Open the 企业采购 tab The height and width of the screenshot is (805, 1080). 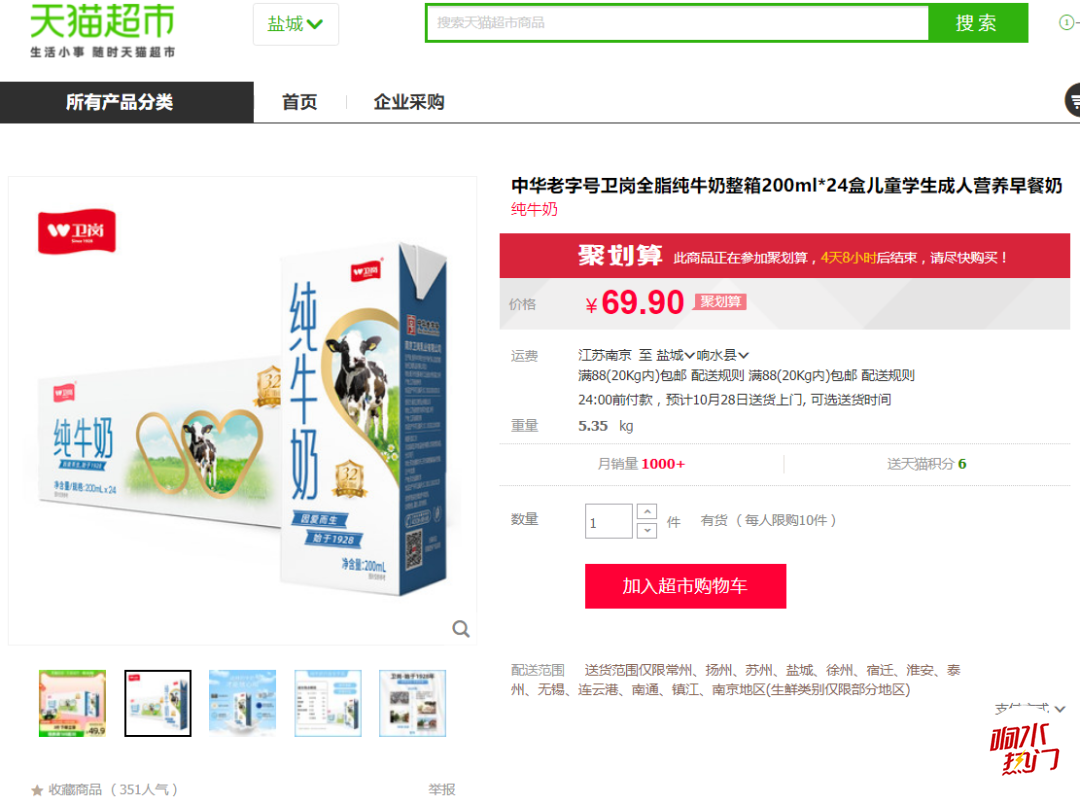pos(408,103)
